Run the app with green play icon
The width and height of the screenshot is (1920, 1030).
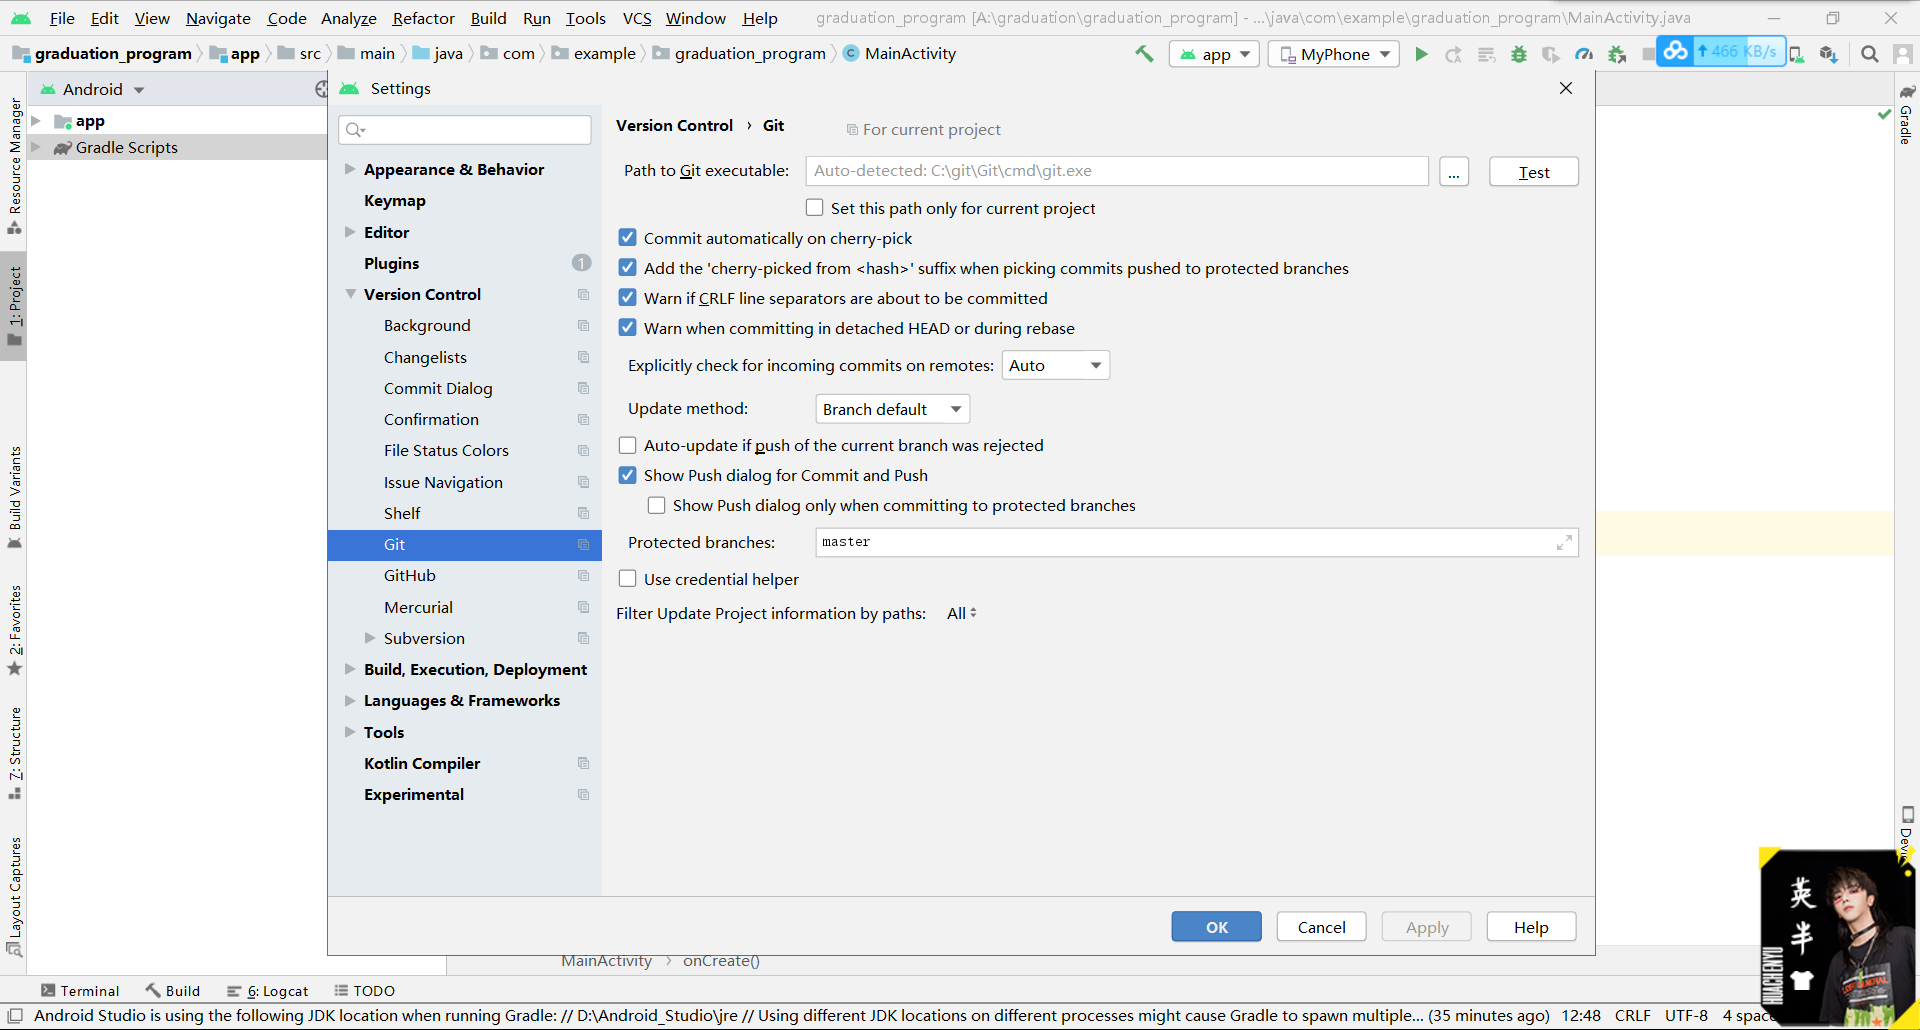point(1421,54)
